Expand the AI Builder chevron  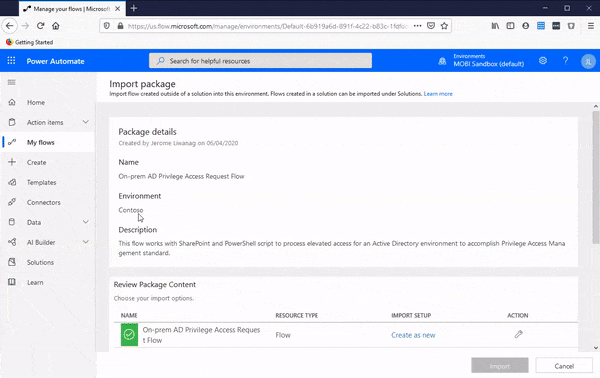pyautogui.click(x=86, y=242)
